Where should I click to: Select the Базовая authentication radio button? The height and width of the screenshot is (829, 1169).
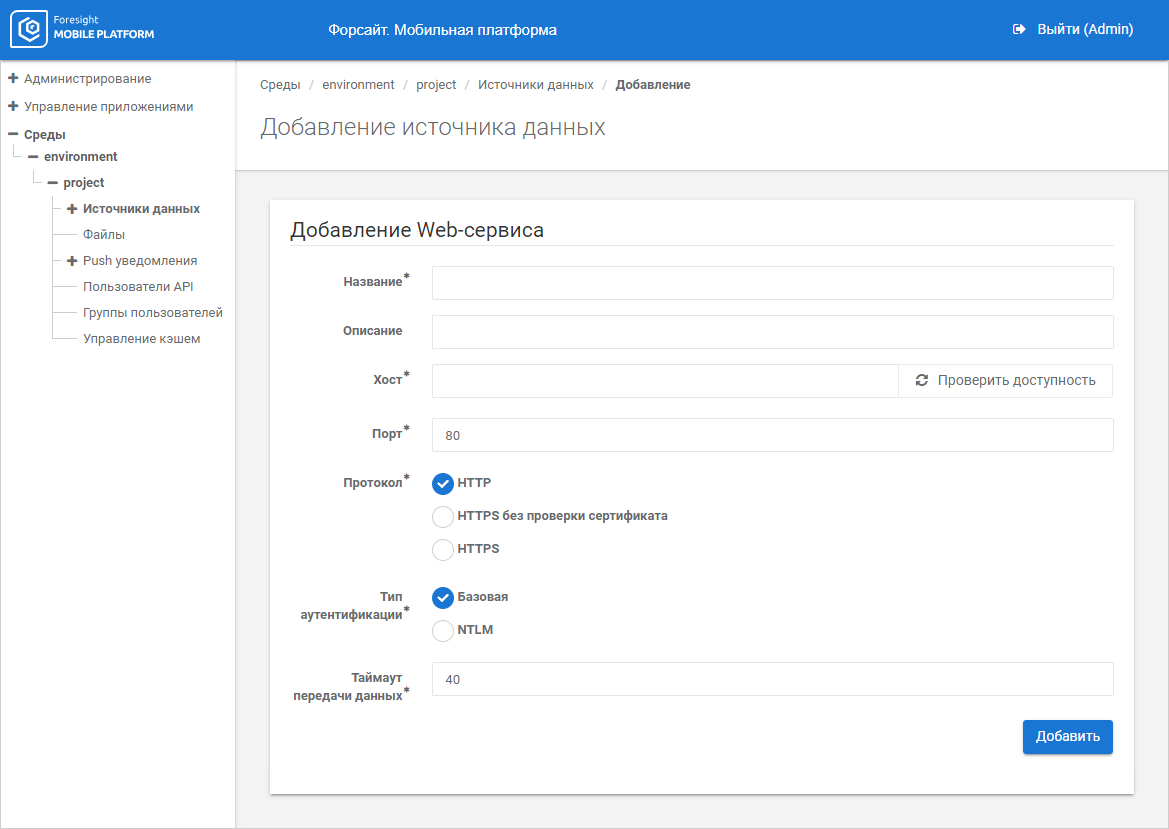pyautogui.click(x=443, y=598)
